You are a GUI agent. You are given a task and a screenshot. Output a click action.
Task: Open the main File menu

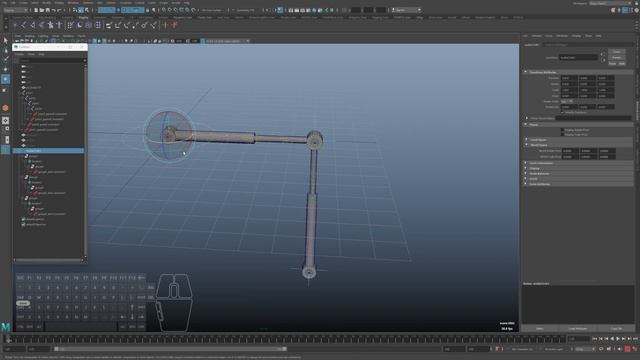[4, 2]
